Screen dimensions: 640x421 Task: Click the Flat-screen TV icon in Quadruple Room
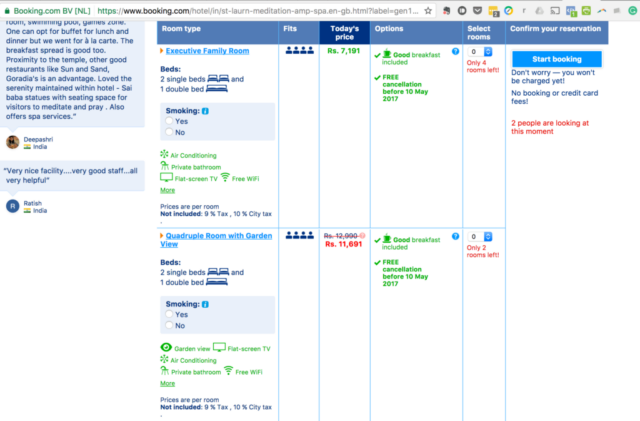pyautogui.click(x=219, y=347)
